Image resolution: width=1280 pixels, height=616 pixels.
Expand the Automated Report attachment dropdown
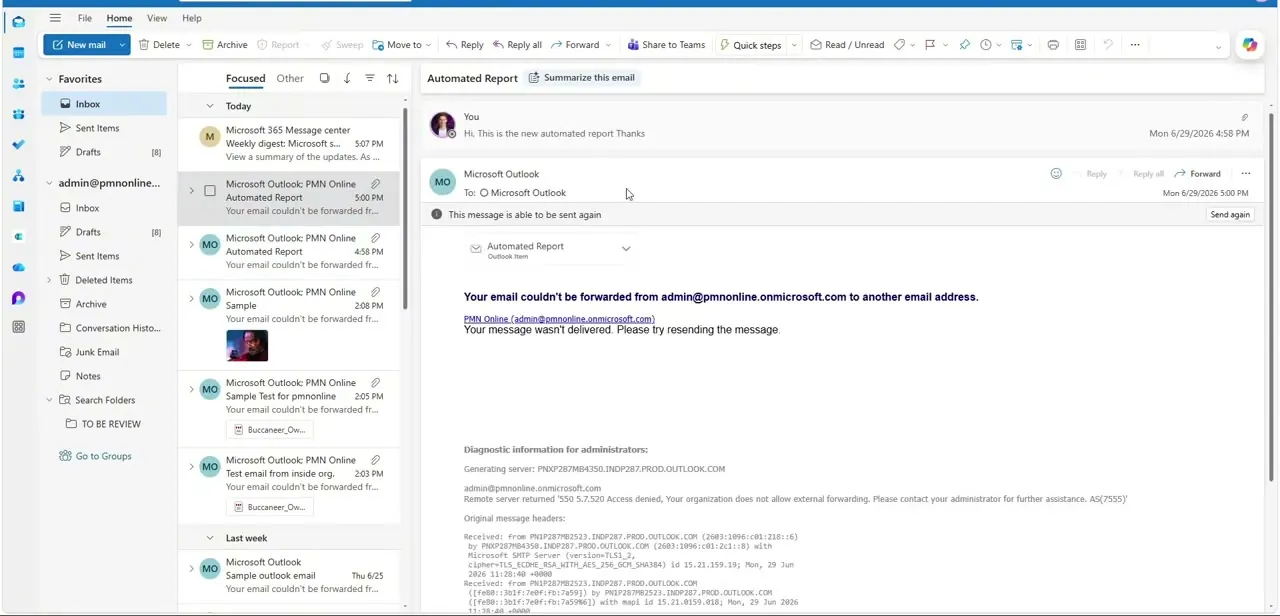(626, 249)
